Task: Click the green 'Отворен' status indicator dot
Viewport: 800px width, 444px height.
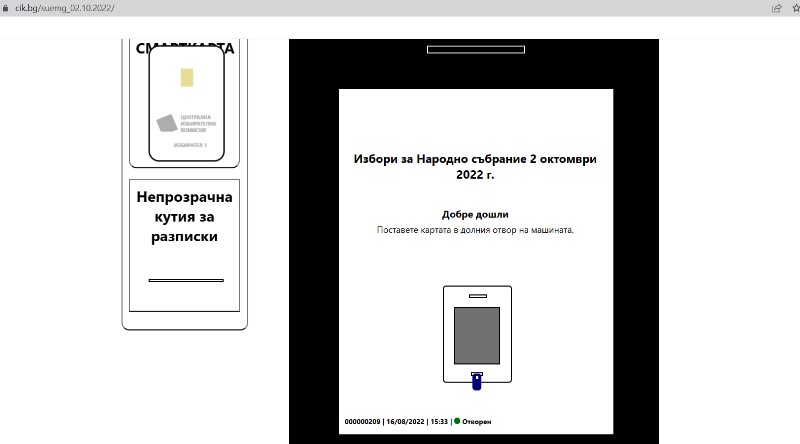Action: 457,421
